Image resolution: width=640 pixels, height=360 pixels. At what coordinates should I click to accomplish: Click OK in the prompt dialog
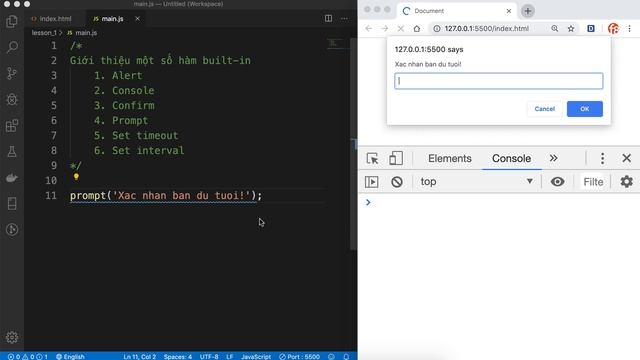(x=584, y=109)
